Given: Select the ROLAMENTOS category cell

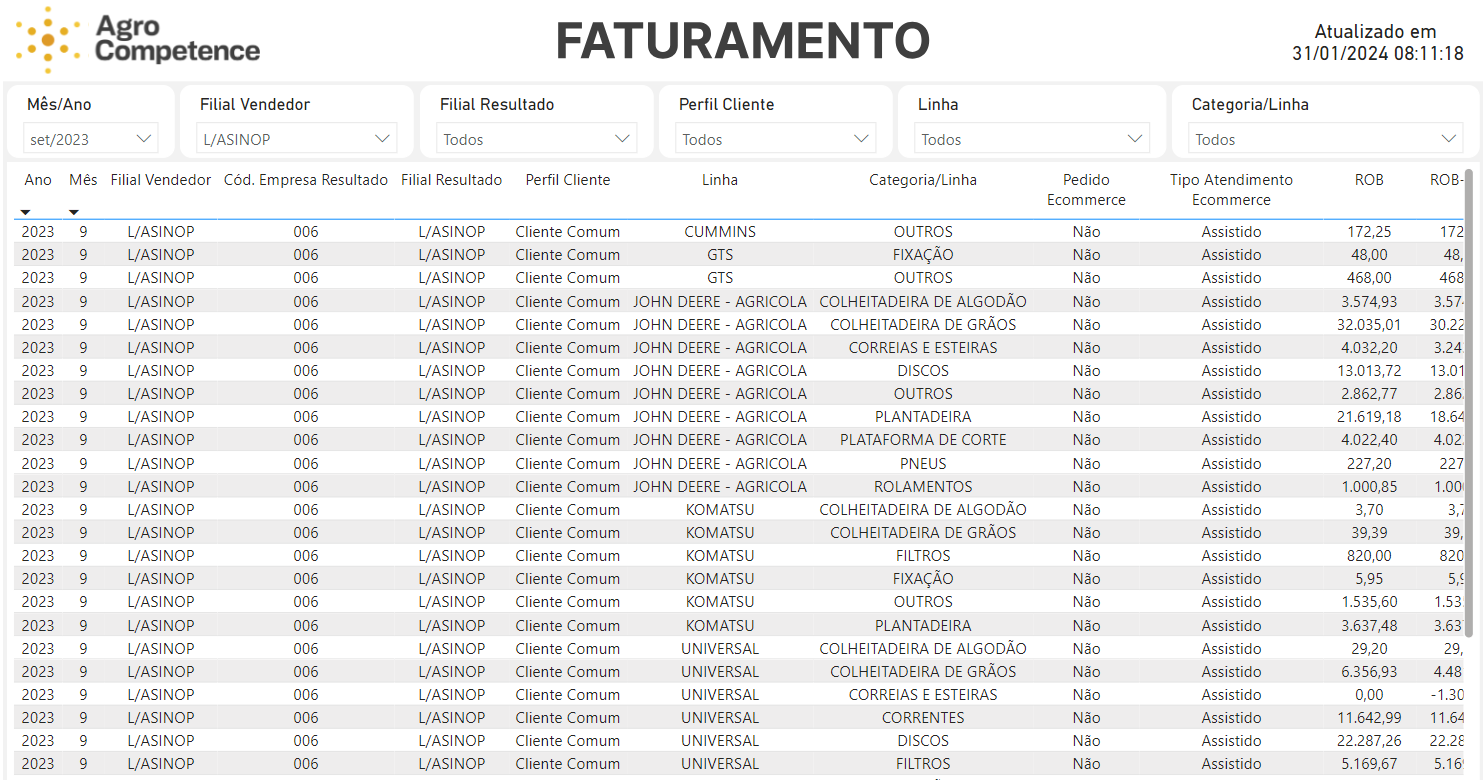Looking at the screenshot, I should [923, 487].
